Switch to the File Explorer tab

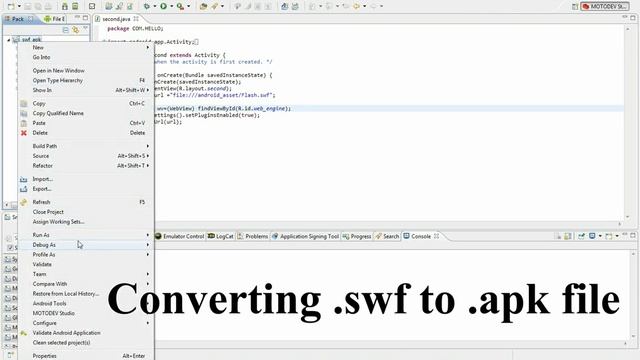pos(54,19)
